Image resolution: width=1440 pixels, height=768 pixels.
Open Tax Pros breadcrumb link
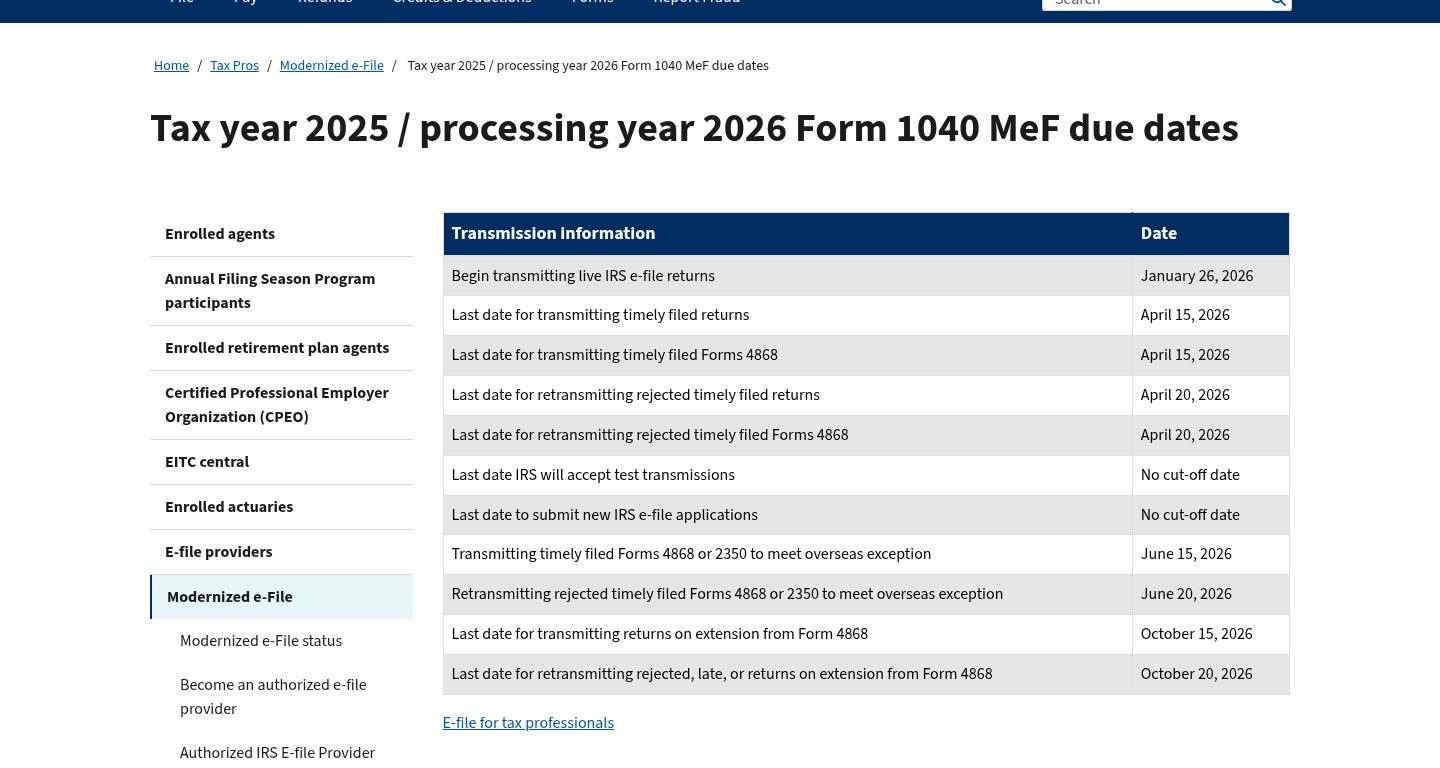pos(234,66)
